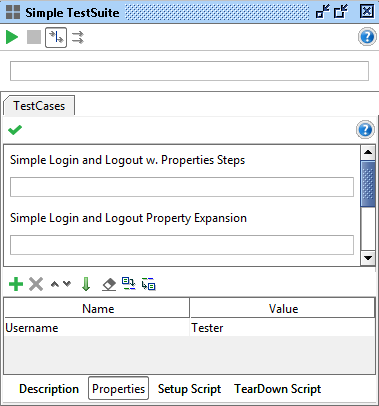Toggle sequential TestCase run mode
The height and width of the screenshot is (406, 379).
point(56,37)
